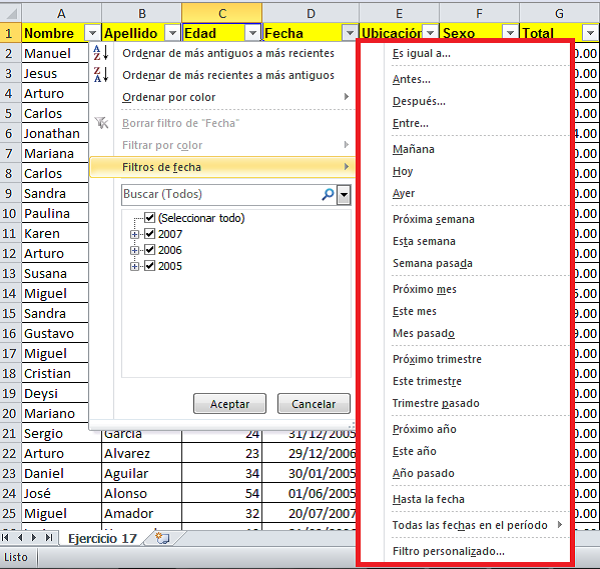Open the filter arrow on the Sexo column
Viewport: 600px width, 569px height.
(509, 33)
